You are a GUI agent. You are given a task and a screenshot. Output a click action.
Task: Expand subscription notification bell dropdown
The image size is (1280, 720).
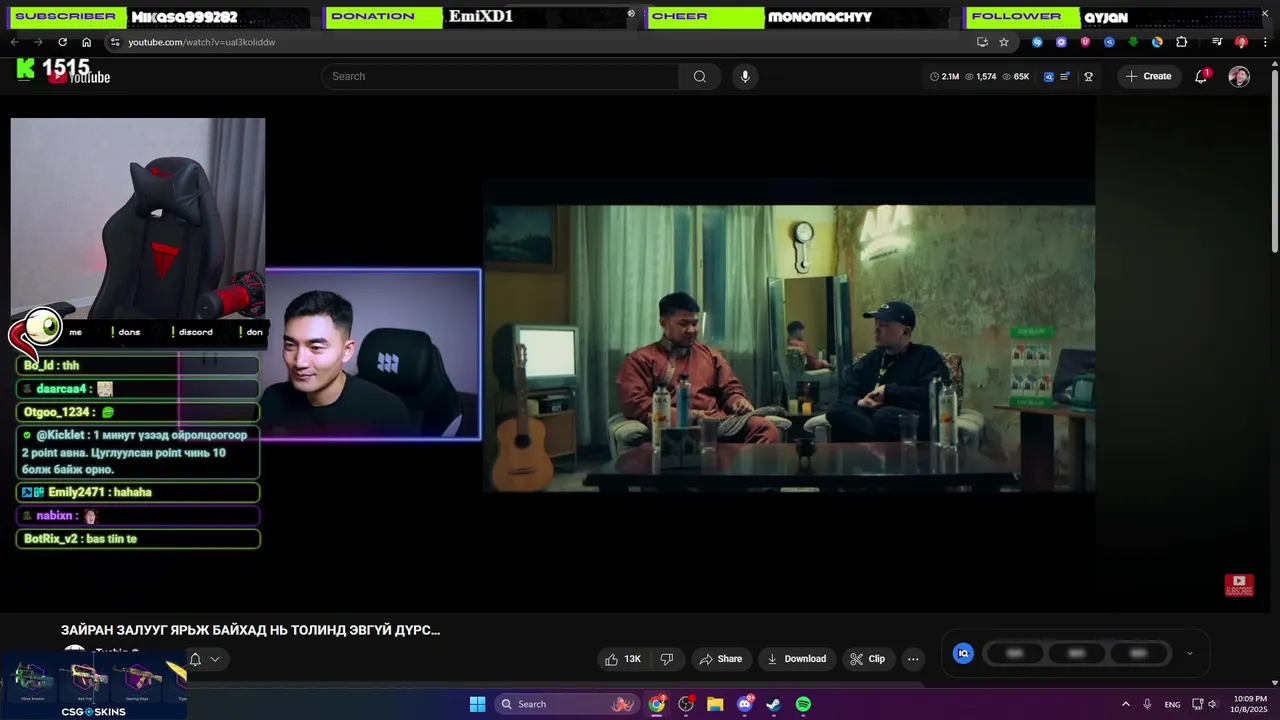tap(204, 659)
